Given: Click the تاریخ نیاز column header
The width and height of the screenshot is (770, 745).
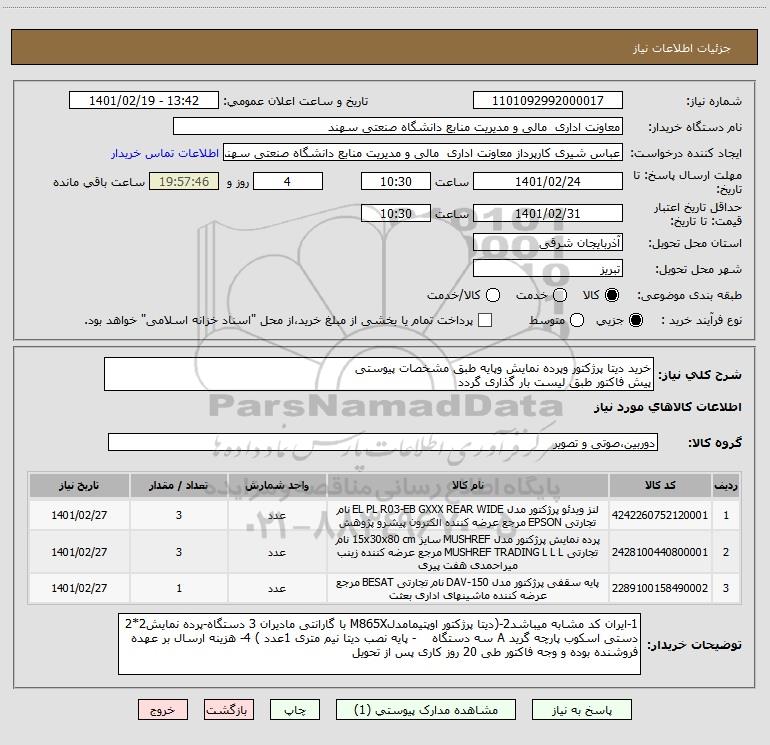Looking at the screenshot, I should click(79, 486).
